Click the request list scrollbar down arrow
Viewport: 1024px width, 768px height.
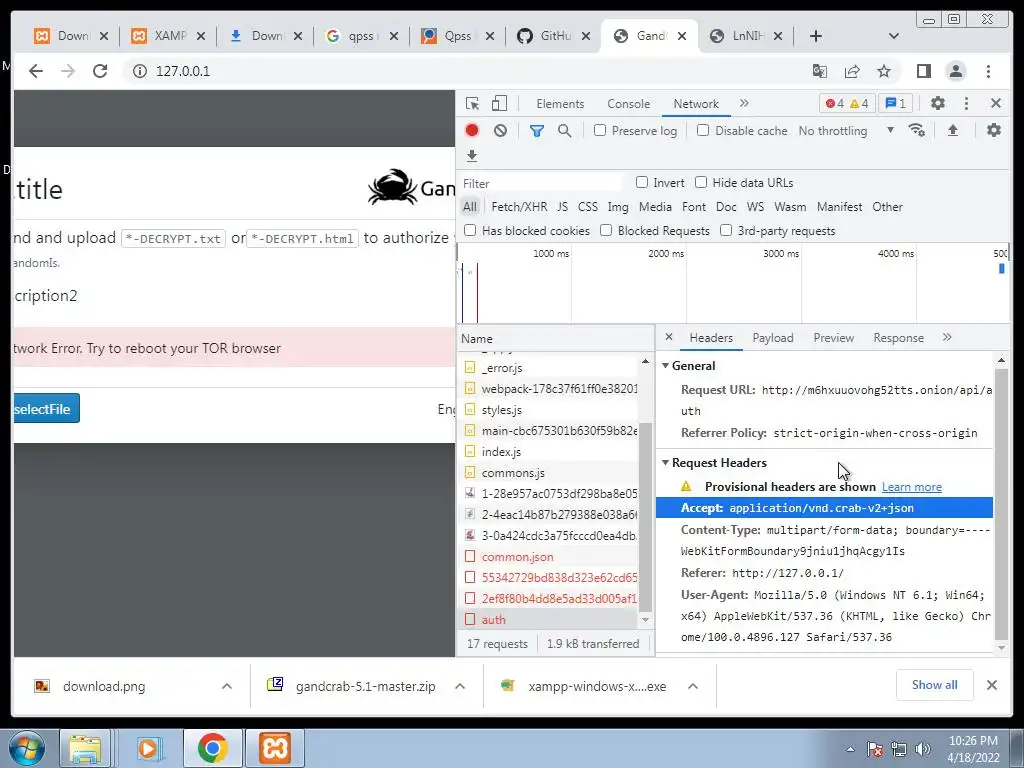[x=645, y=620]
